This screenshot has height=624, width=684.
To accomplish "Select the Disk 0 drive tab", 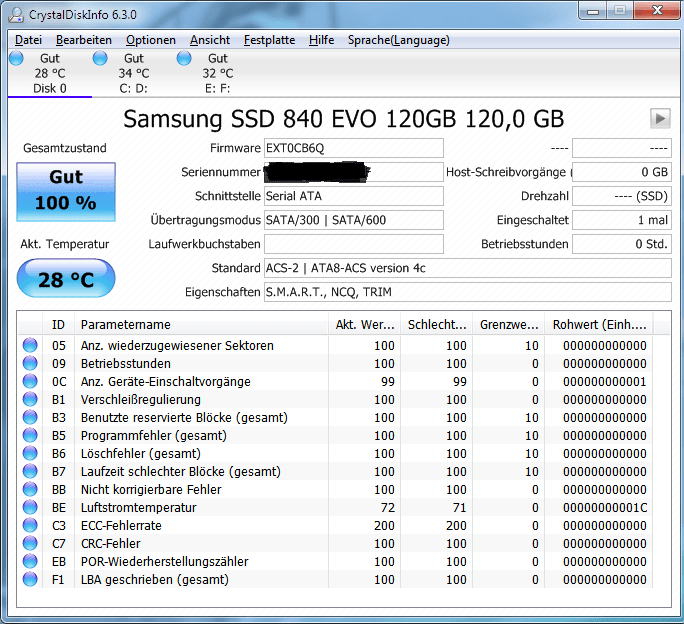I will tap(50, 73).
